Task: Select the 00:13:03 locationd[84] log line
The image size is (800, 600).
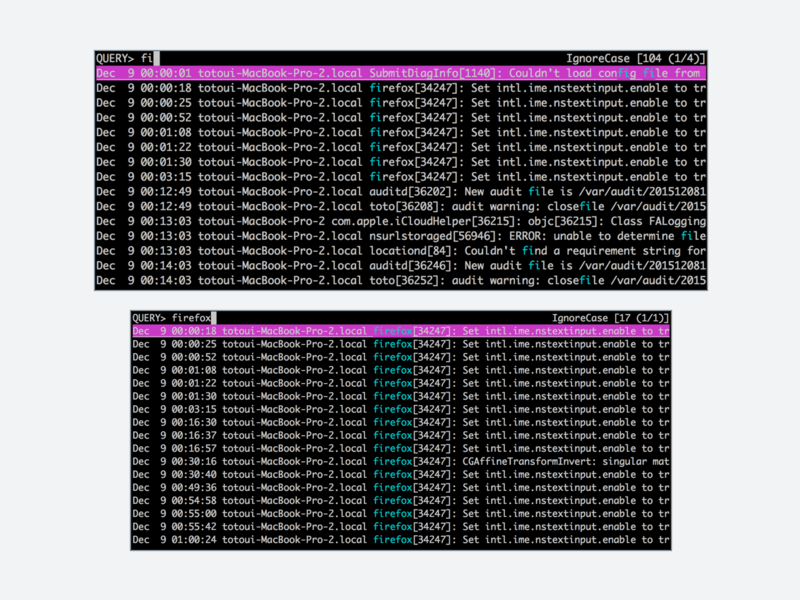Action: pyautogui.click(x=401, y=251)
